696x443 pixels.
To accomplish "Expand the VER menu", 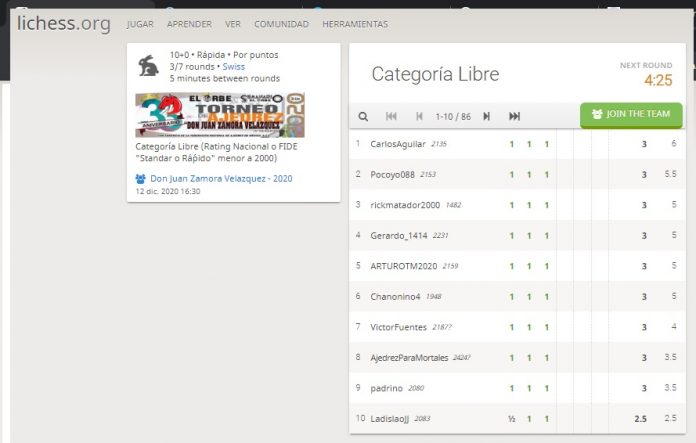I will (233, 24).
